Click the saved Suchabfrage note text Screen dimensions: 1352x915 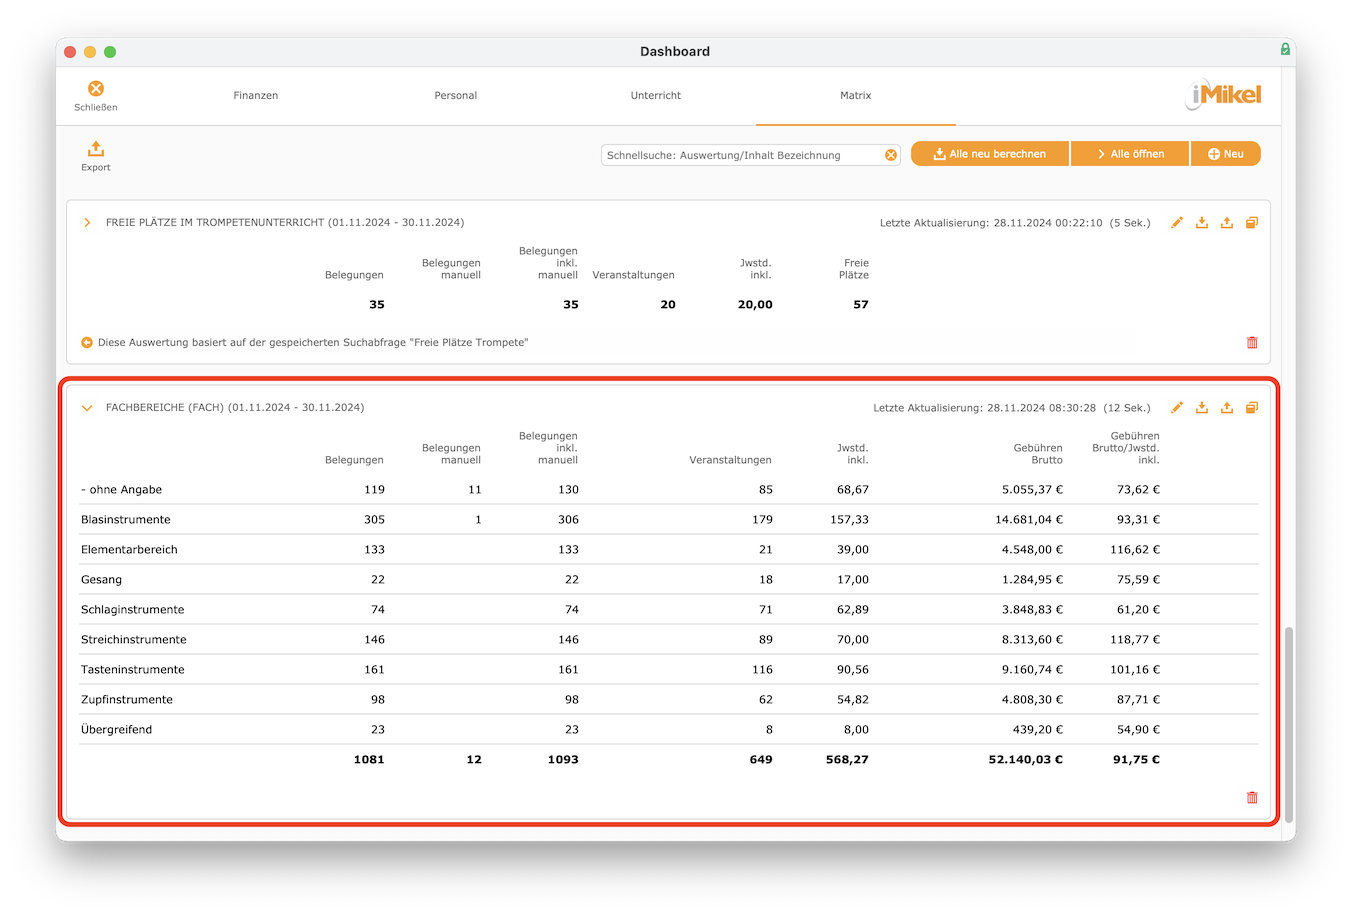click(x=313, y=343)
